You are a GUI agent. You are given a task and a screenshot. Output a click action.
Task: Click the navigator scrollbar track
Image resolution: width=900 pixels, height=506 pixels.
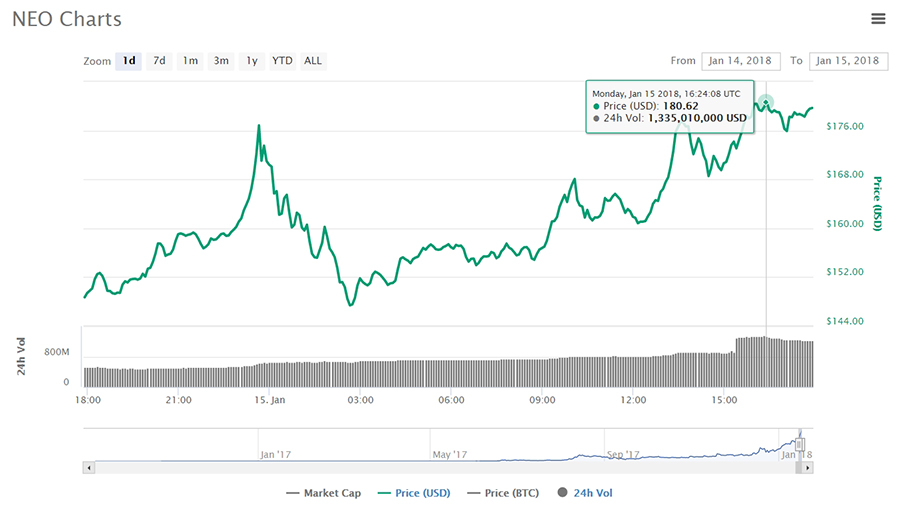[x=445, y=468]
